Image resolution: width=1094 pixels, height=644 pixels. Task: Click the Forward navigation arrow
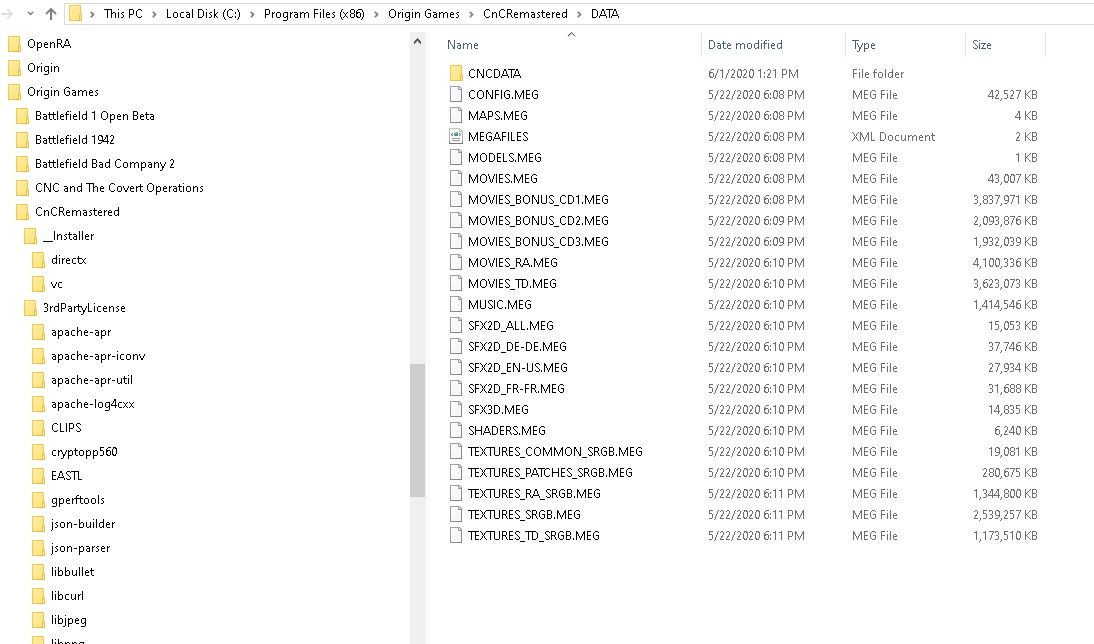pyautogui.click(x=8, y=14)
